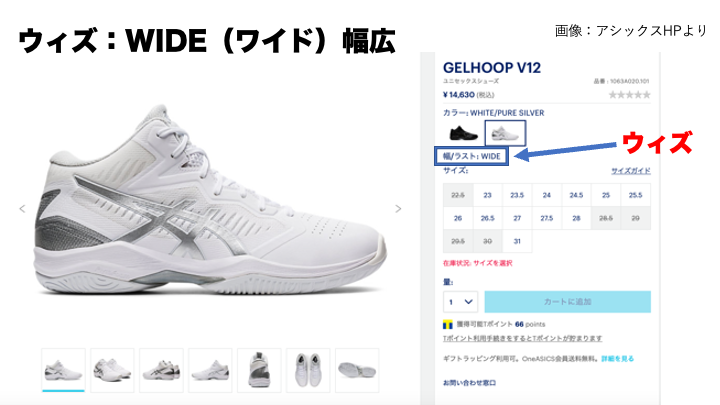View the pair-of-shoes second thumbnail

[x=112, y=370]
